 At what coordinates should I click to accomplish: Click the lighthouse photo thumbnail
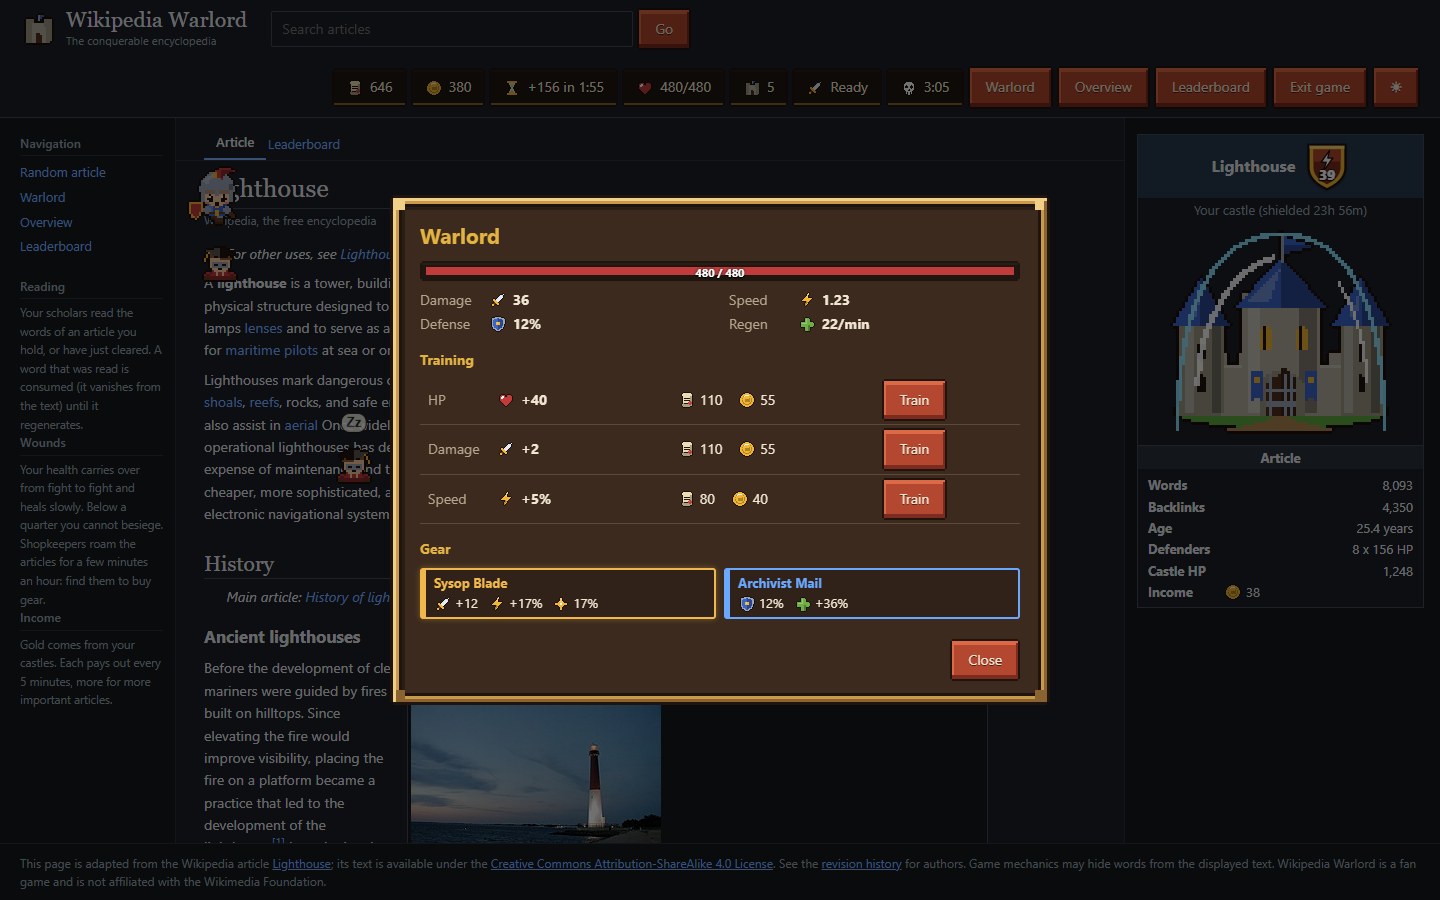click(536, 774)
